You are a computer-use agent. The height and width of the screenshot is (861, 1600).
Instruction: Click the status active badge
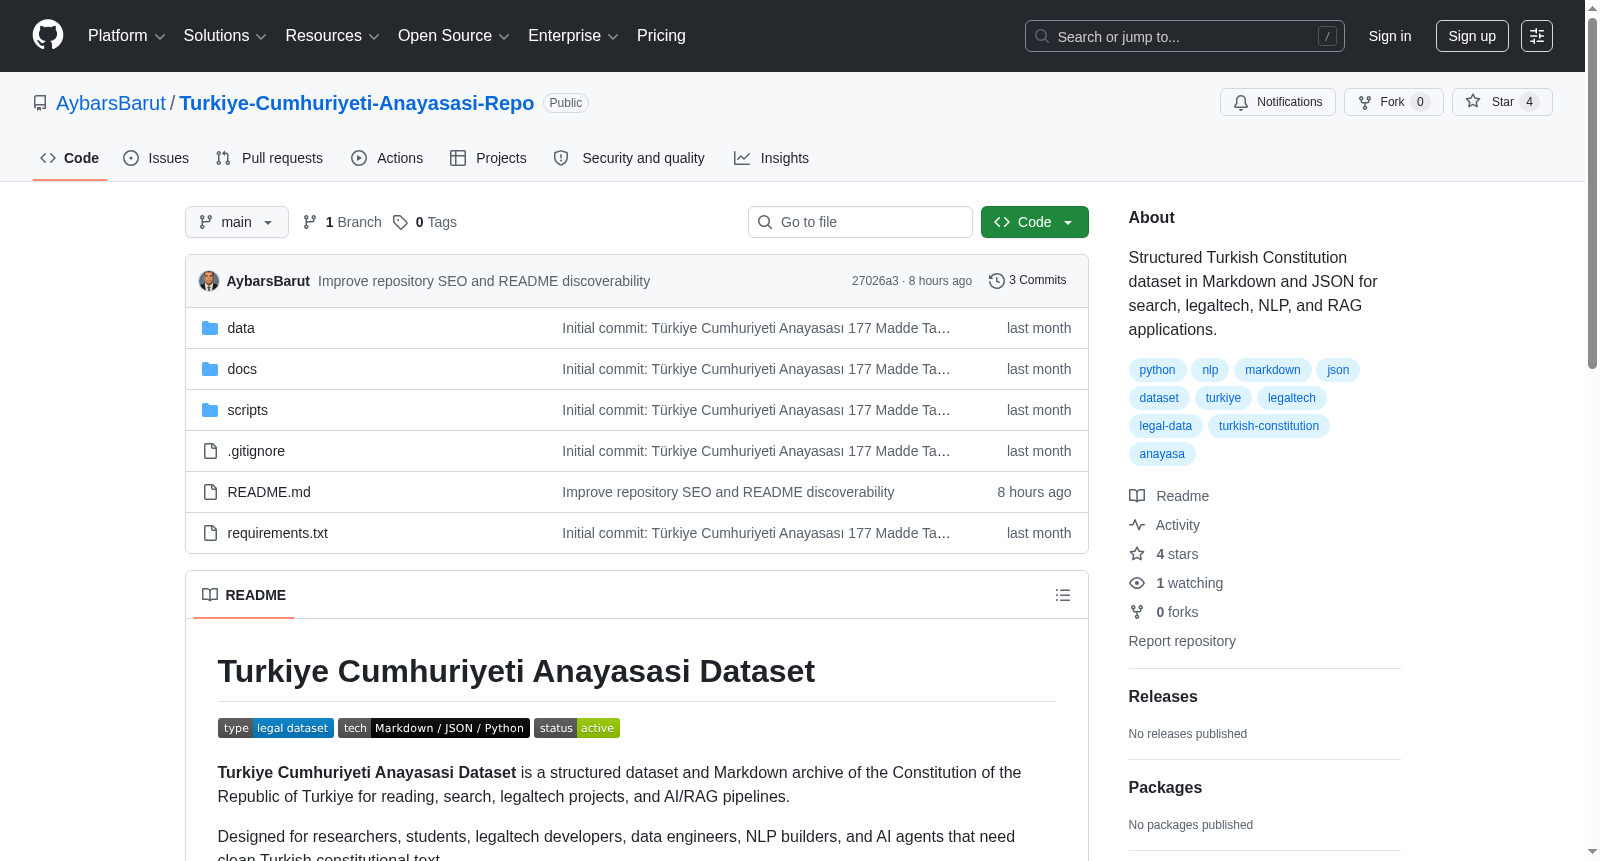(577, 728)
